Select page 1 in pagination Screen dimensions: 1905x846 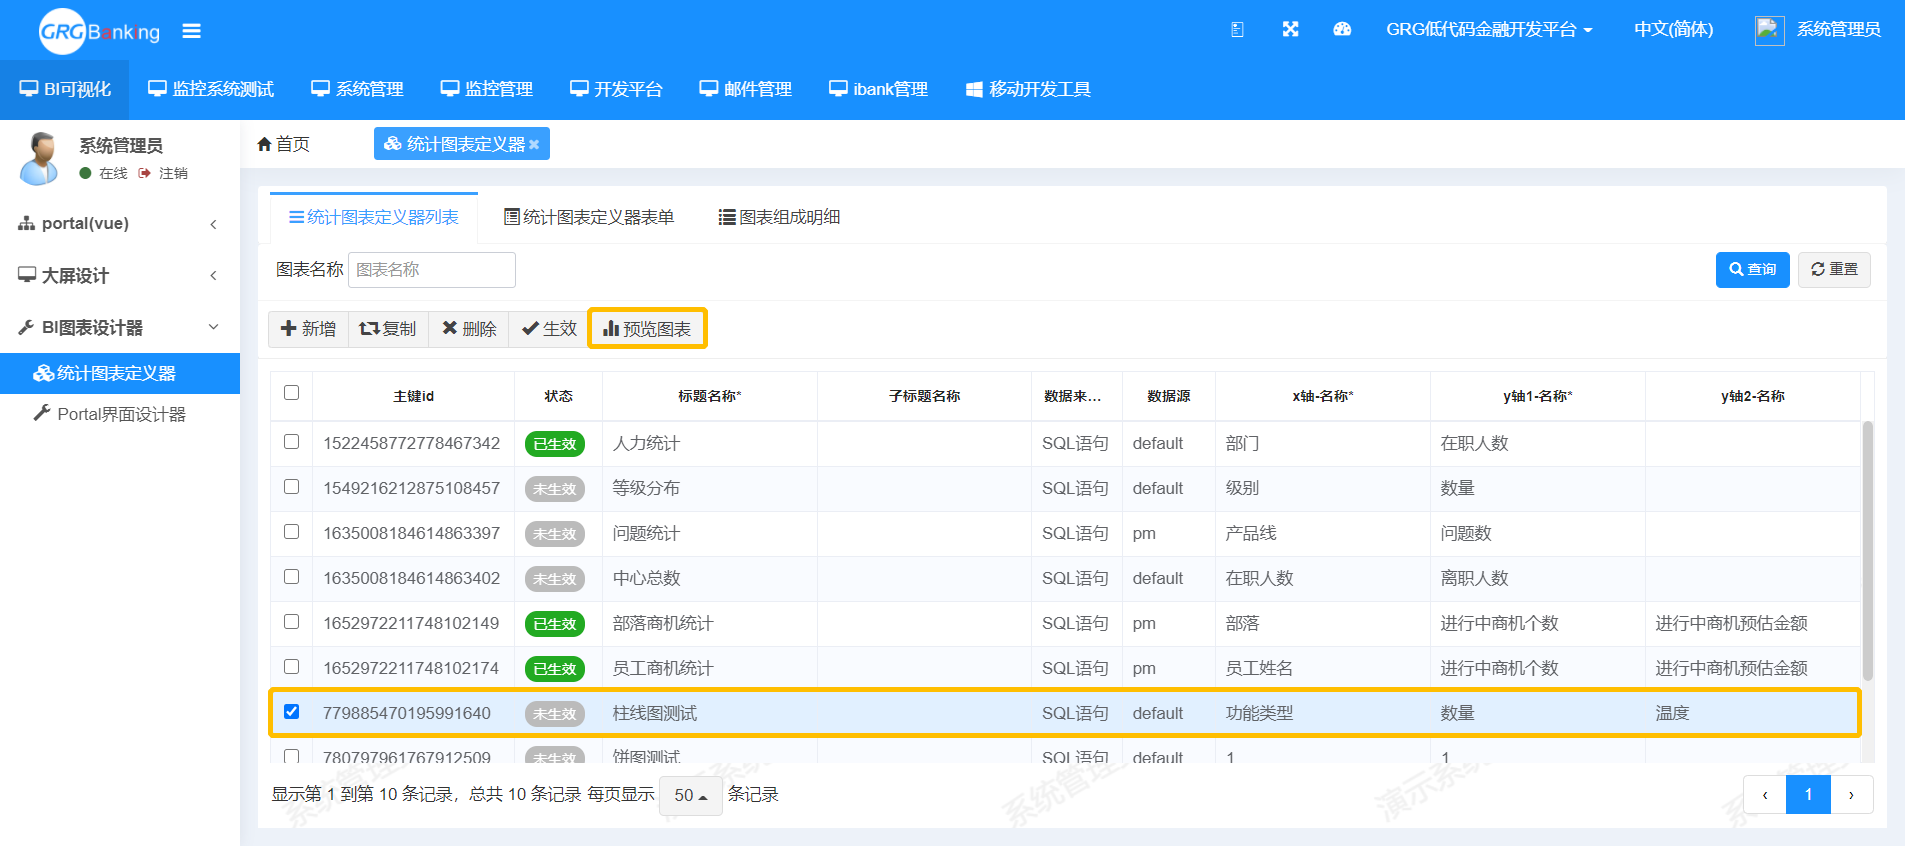pyautogui.click(x=1808, y=795)
